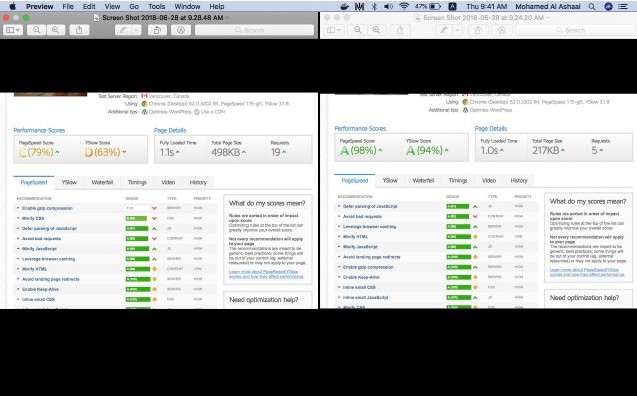Screen dimensions: 637x396
Task: Activate Siri from the menu bar
Action: [x=608, y=6]
